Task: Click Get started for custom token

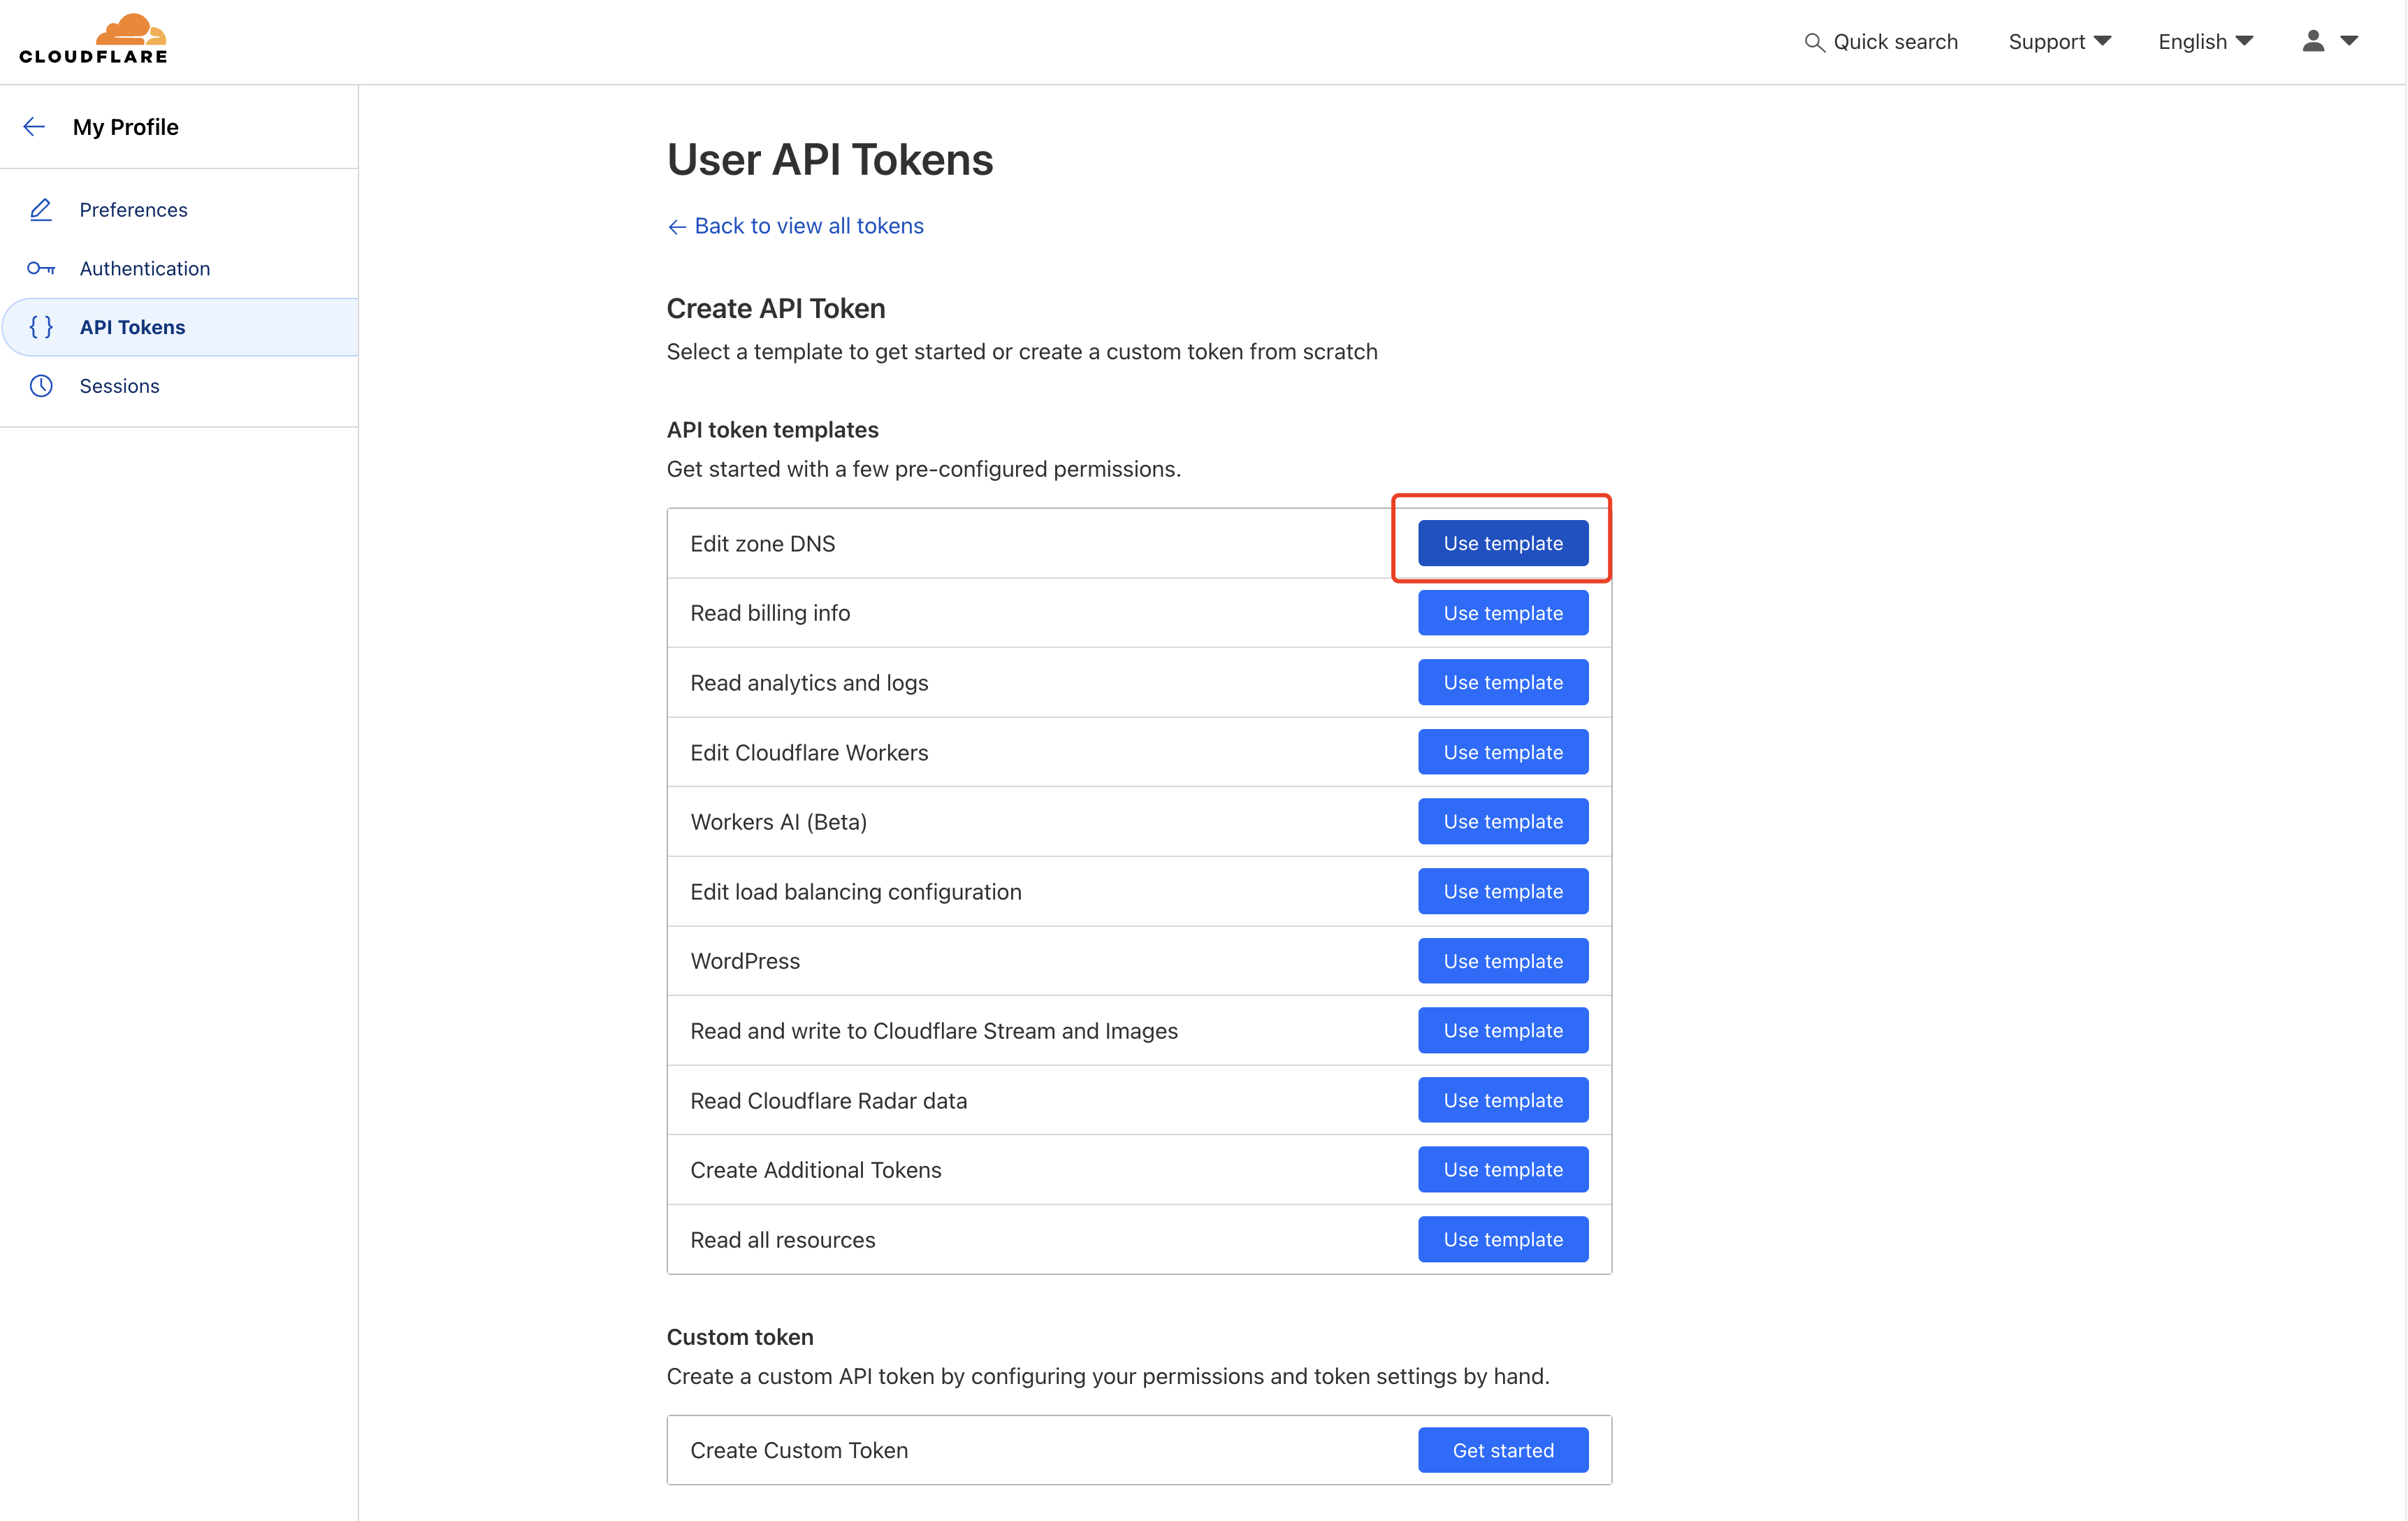Action: [1503, 1450]
